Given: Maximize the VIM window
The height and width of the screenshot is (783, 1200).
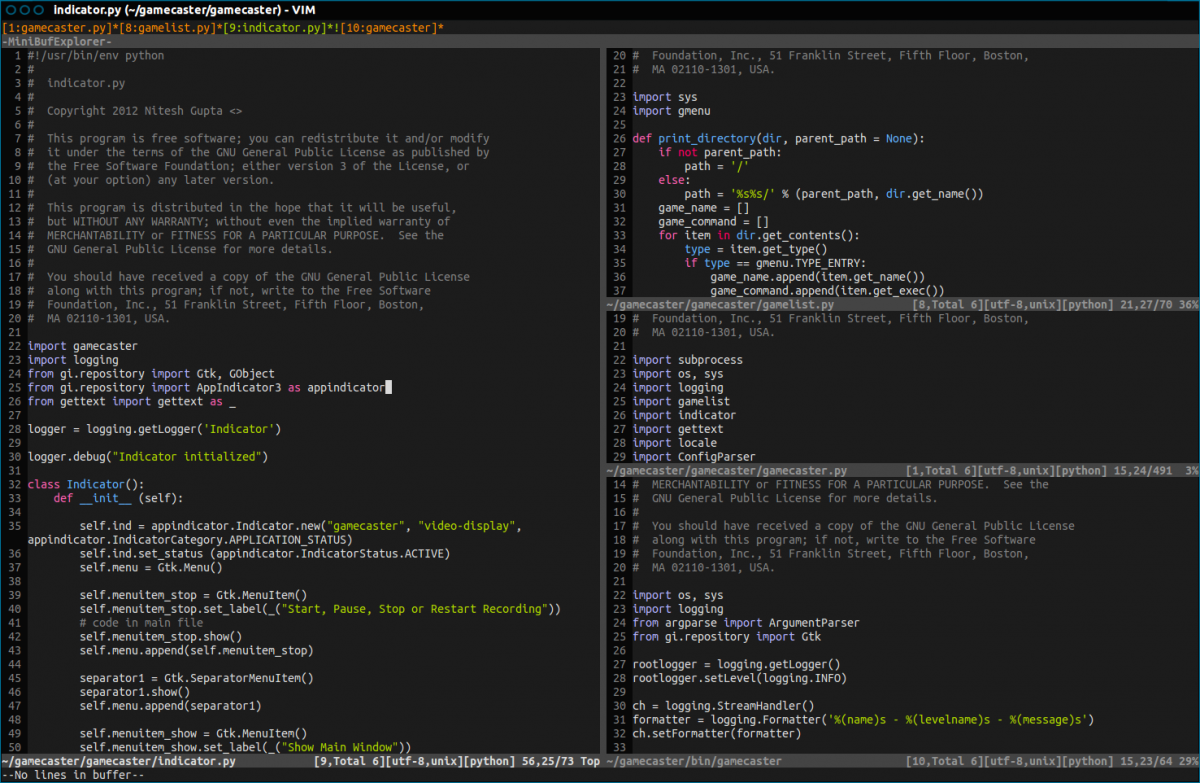Looking at the screenshot, I should pos(41,9).
